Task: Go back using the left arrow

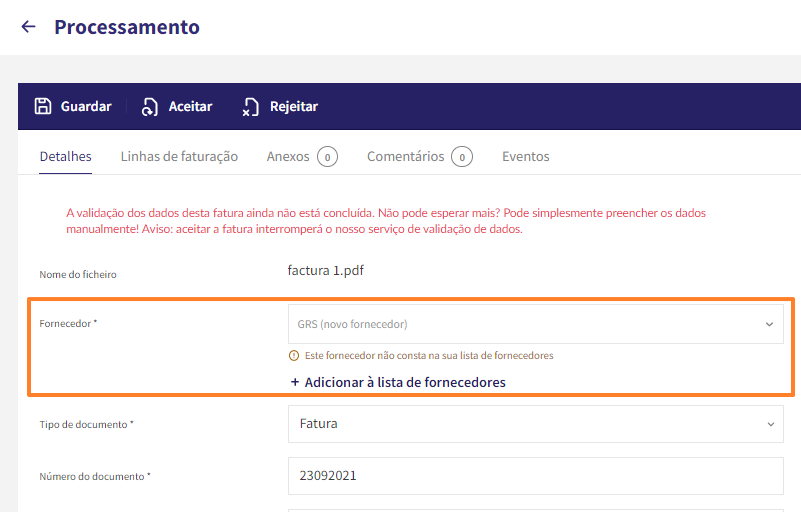Action: pos(29,27)
